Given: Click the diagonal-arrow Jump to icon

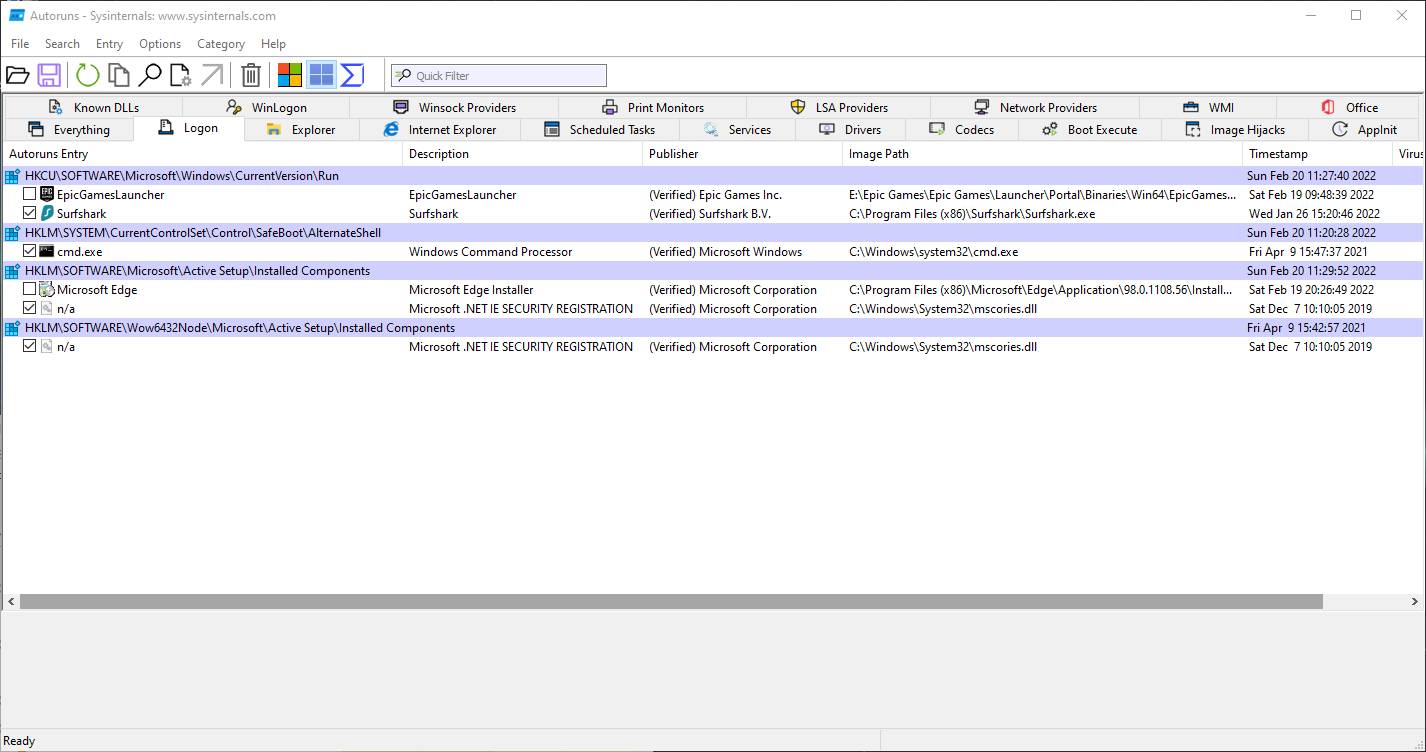Looking at the screenshot, I should point(212,75).
